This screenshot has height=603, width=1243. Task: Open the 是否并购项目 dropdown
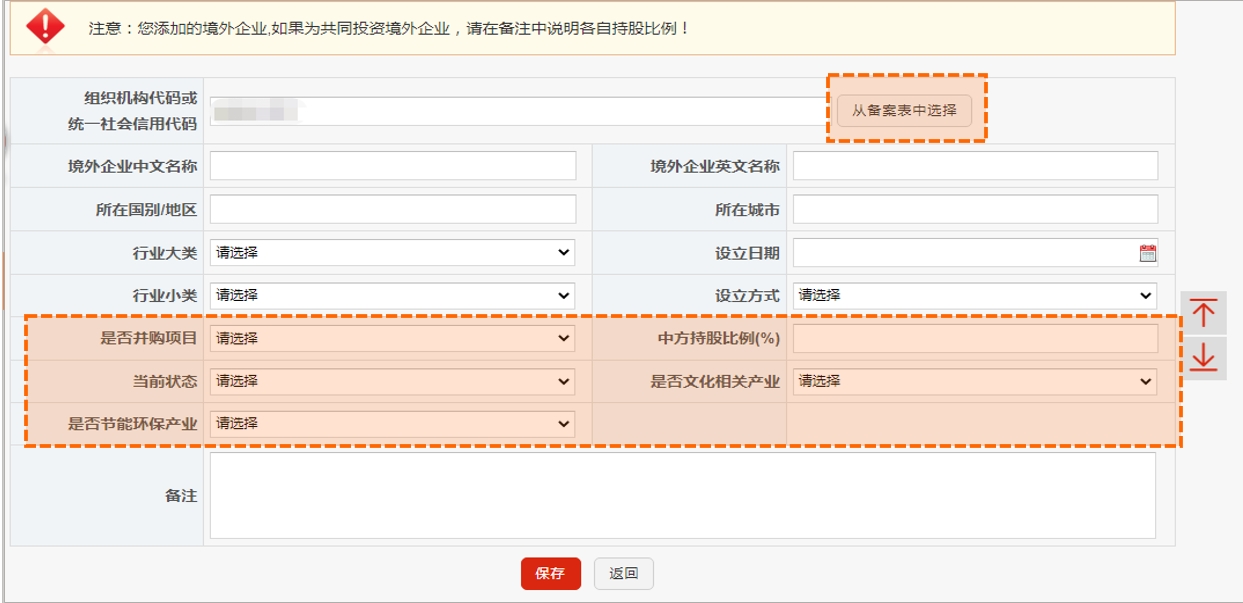click(x=394, y=340)
